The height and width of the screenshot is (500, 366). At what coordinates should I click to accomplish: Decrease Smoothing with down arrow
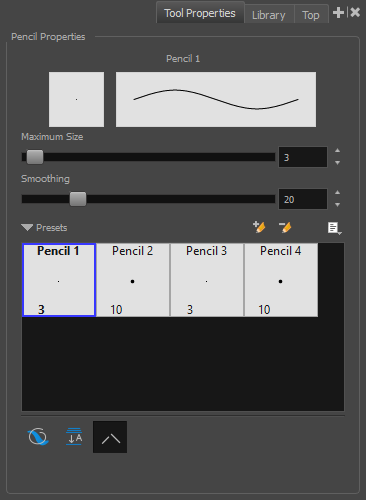pos(338,205)
